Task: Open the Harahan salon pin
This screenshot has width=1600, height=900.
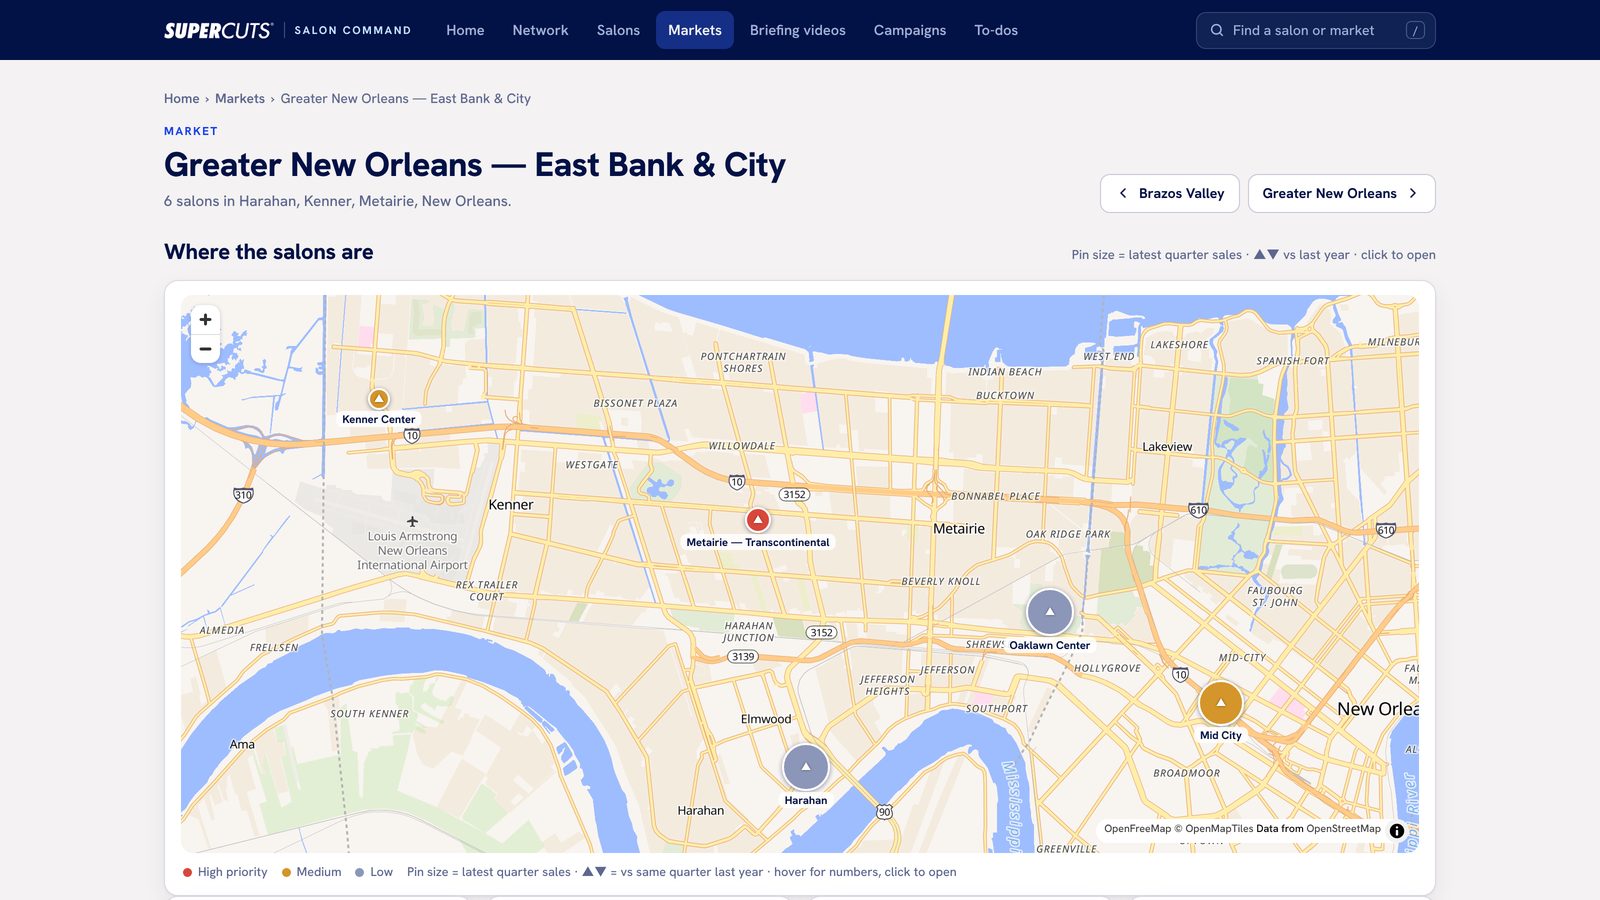Action: (806, 767)
